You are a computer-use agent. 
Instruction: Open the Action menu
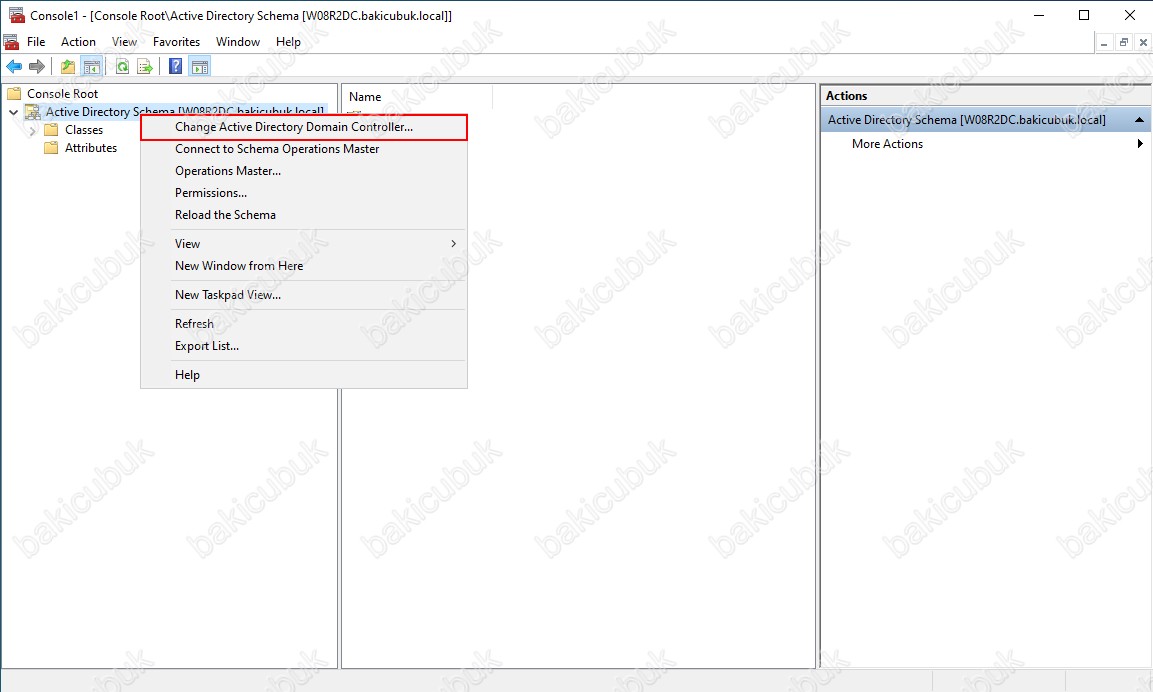pos(78,42)
